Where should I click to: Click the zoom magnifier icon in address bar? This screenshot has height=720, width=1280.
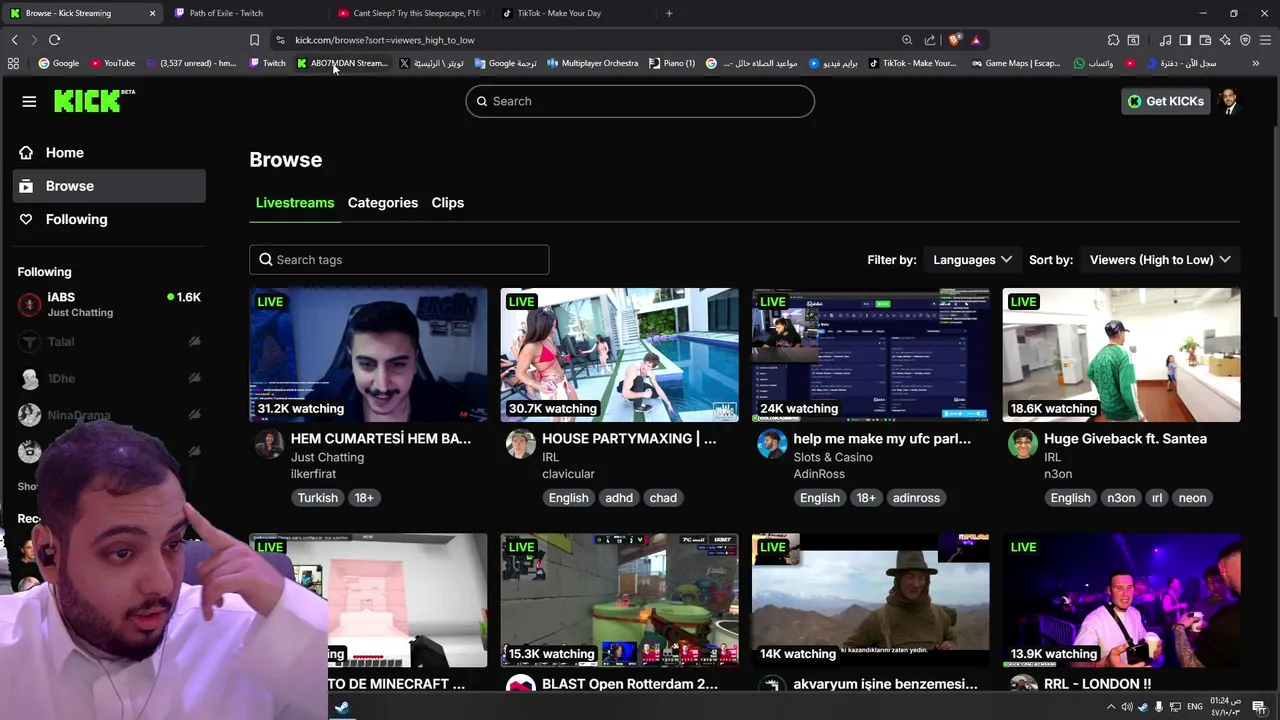(x=907, y=40)
